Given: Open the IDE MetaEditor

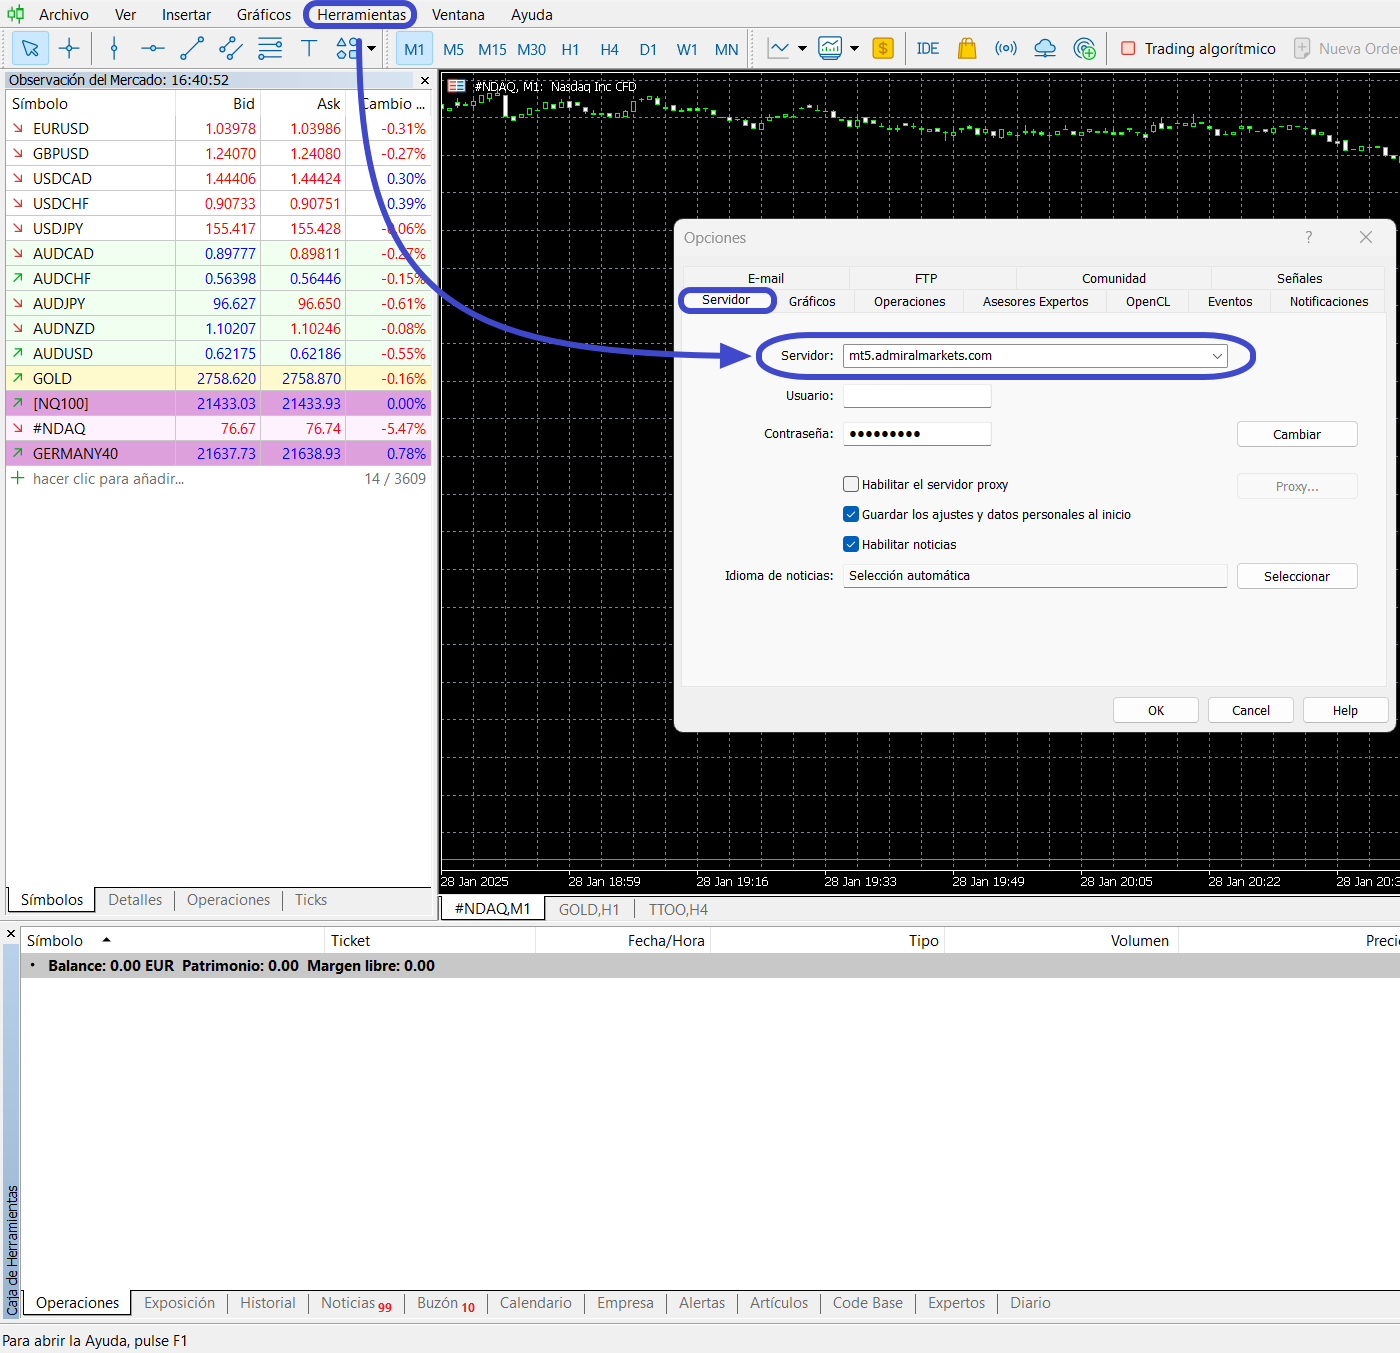Looking at the screenshot, I should tap(928, 48).
